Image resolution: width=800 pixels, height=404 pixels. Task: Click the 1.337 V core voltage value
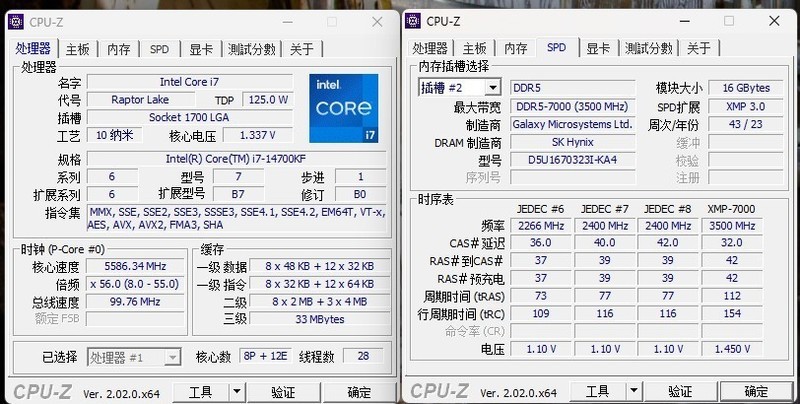coord(258,135)
